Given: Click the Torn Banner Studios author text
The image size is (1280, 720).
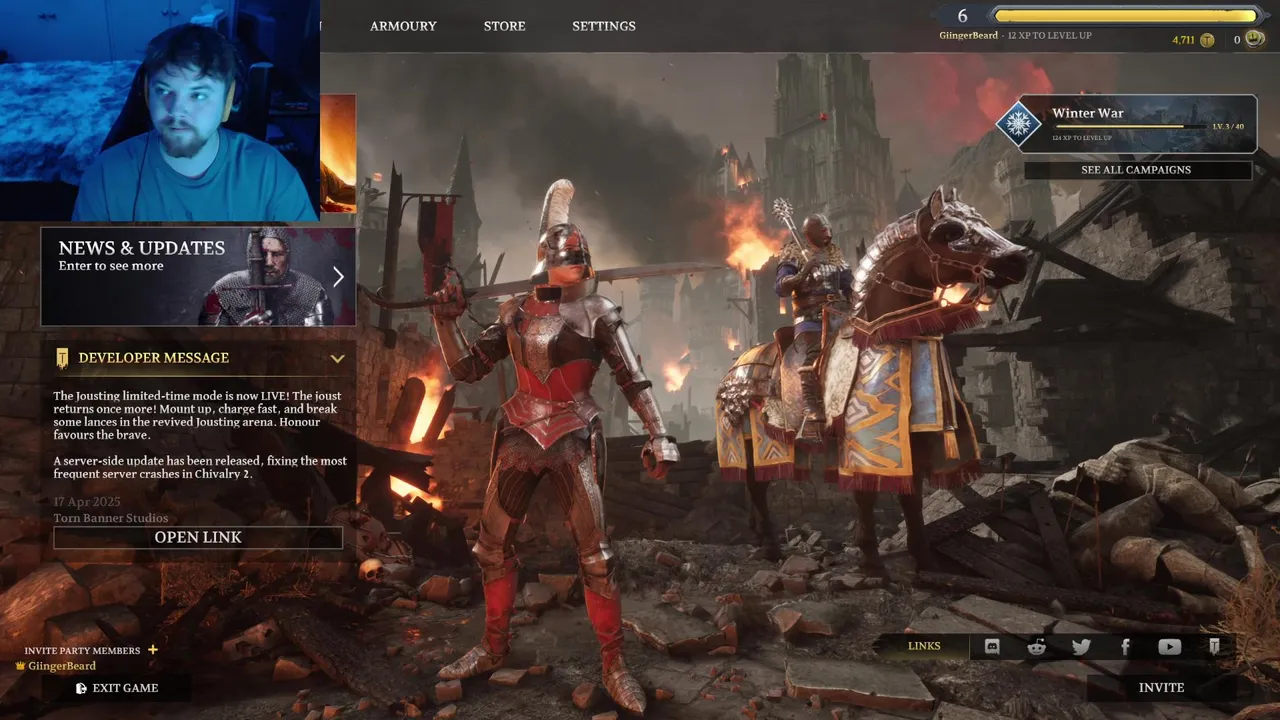Looking at the screenshot, I should tap(111, 518).
